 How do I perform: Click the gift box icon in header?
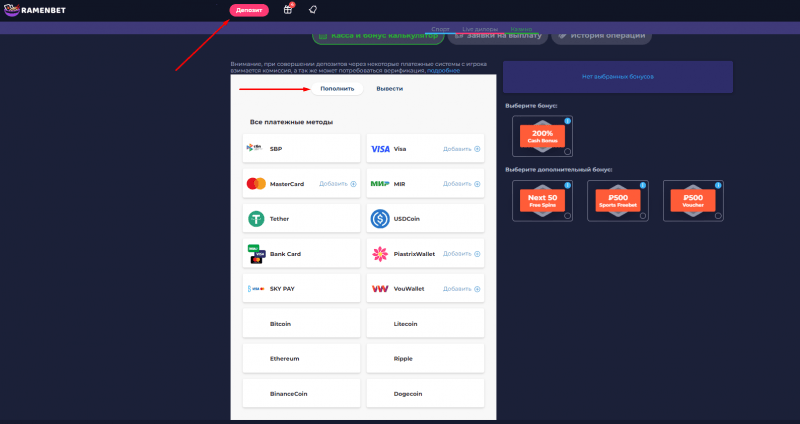(288, 10)
